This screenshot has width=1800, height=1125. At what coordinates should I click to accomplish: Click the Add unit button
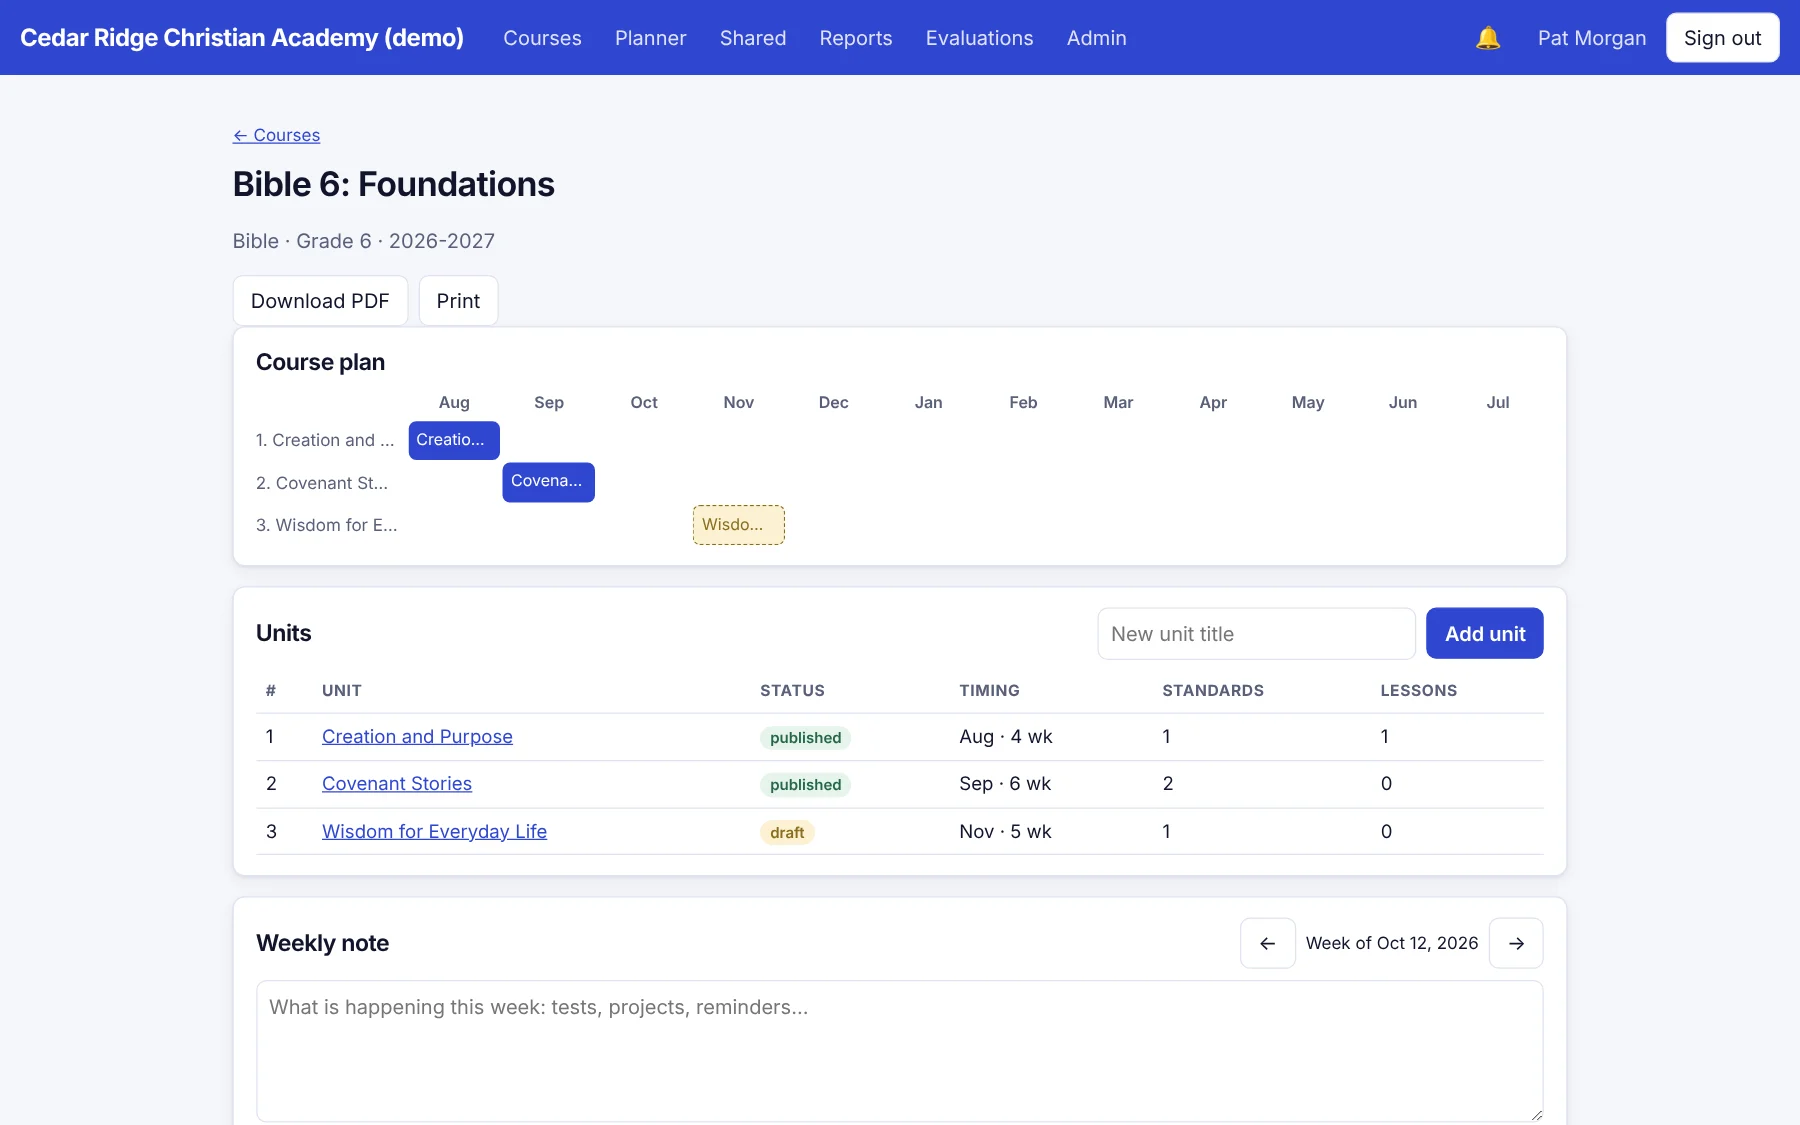pos(1485,634)
